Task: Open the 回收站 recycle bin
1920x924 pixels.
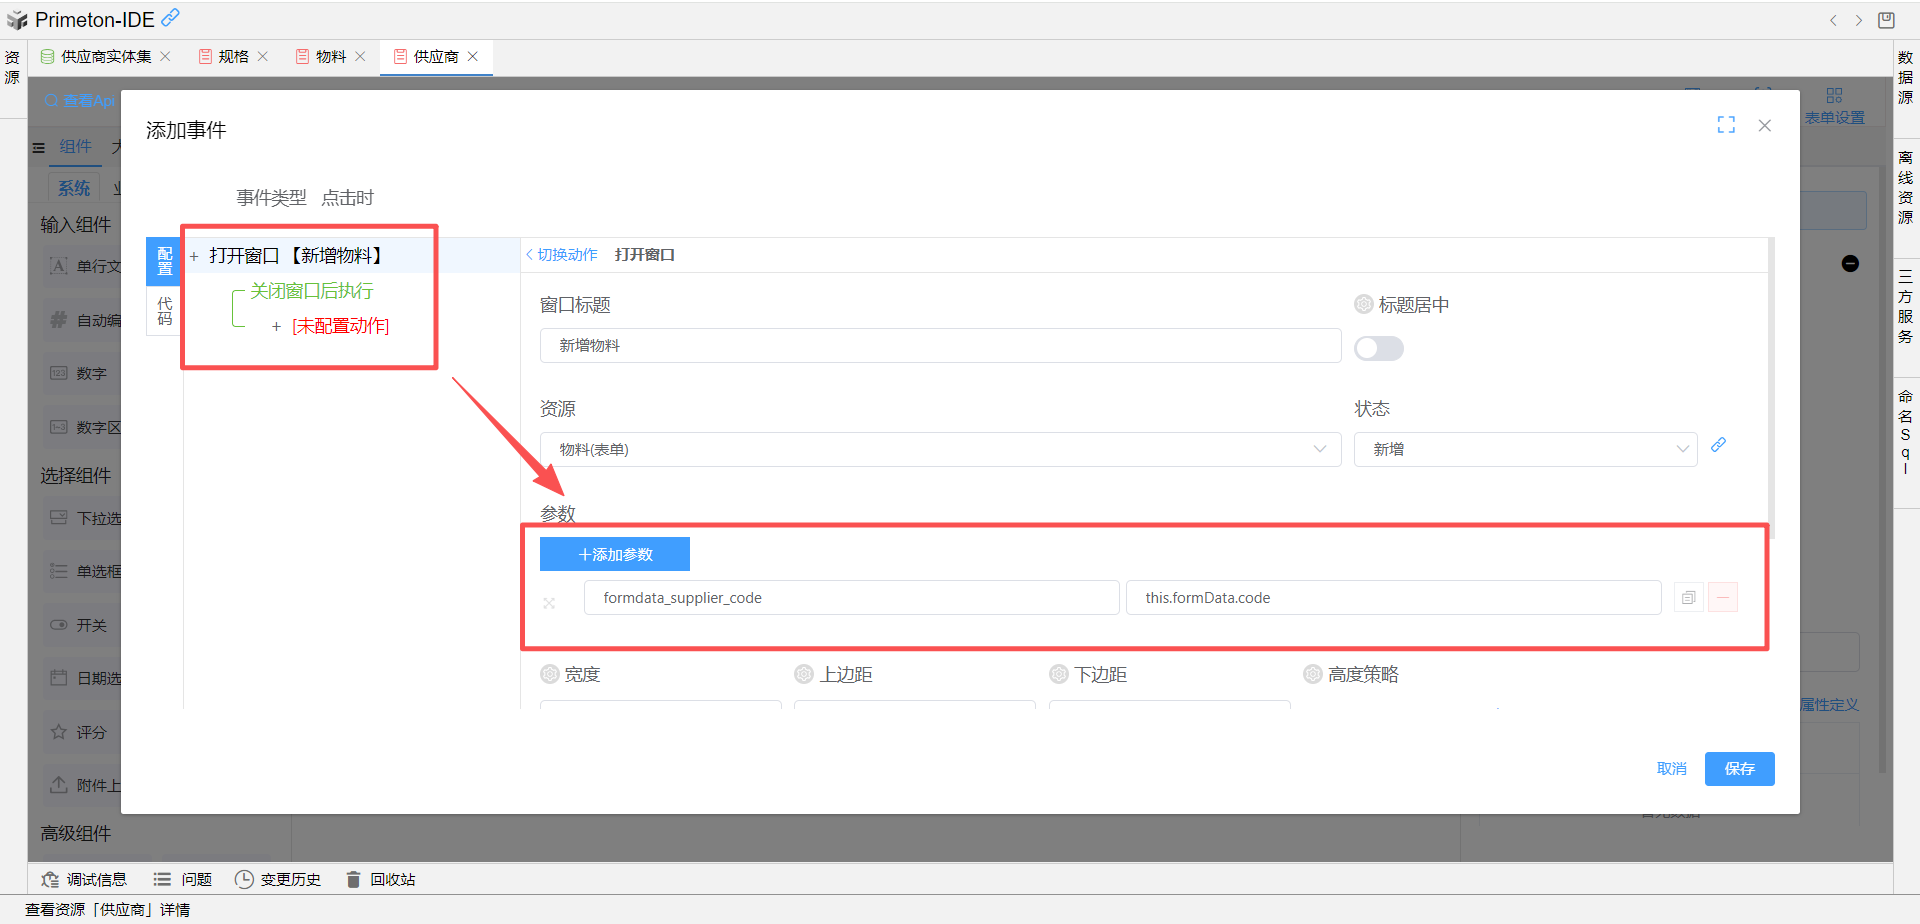Action: coord(381,880)
